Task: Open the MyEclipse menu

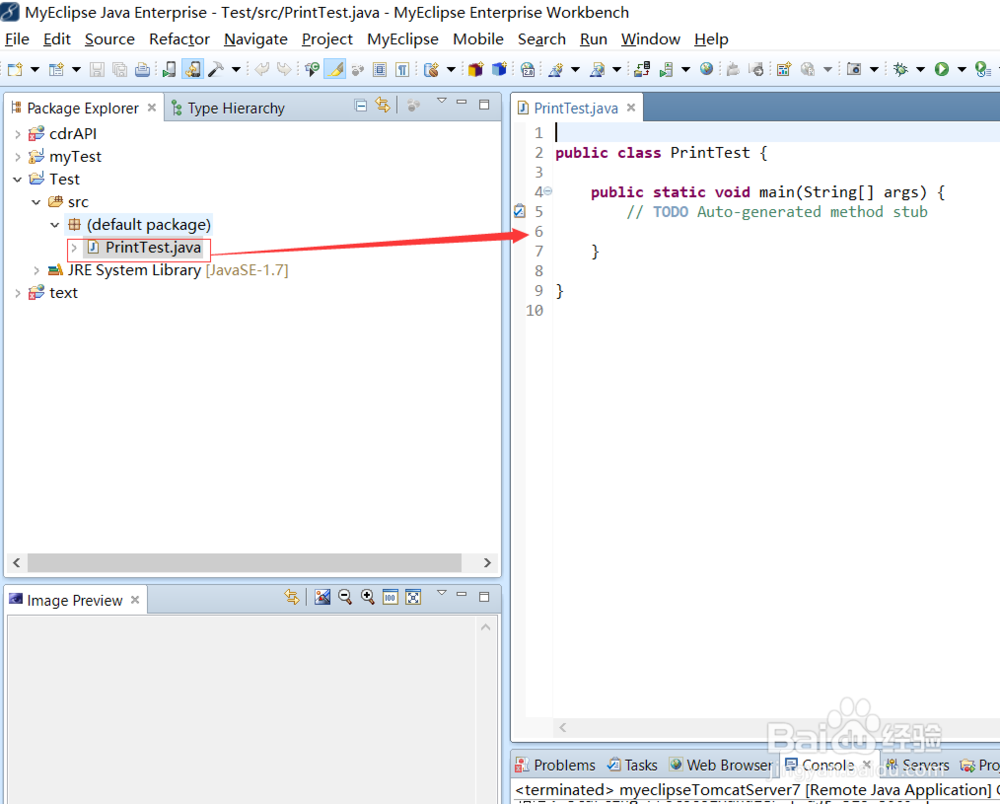Action: pos(402,39)
